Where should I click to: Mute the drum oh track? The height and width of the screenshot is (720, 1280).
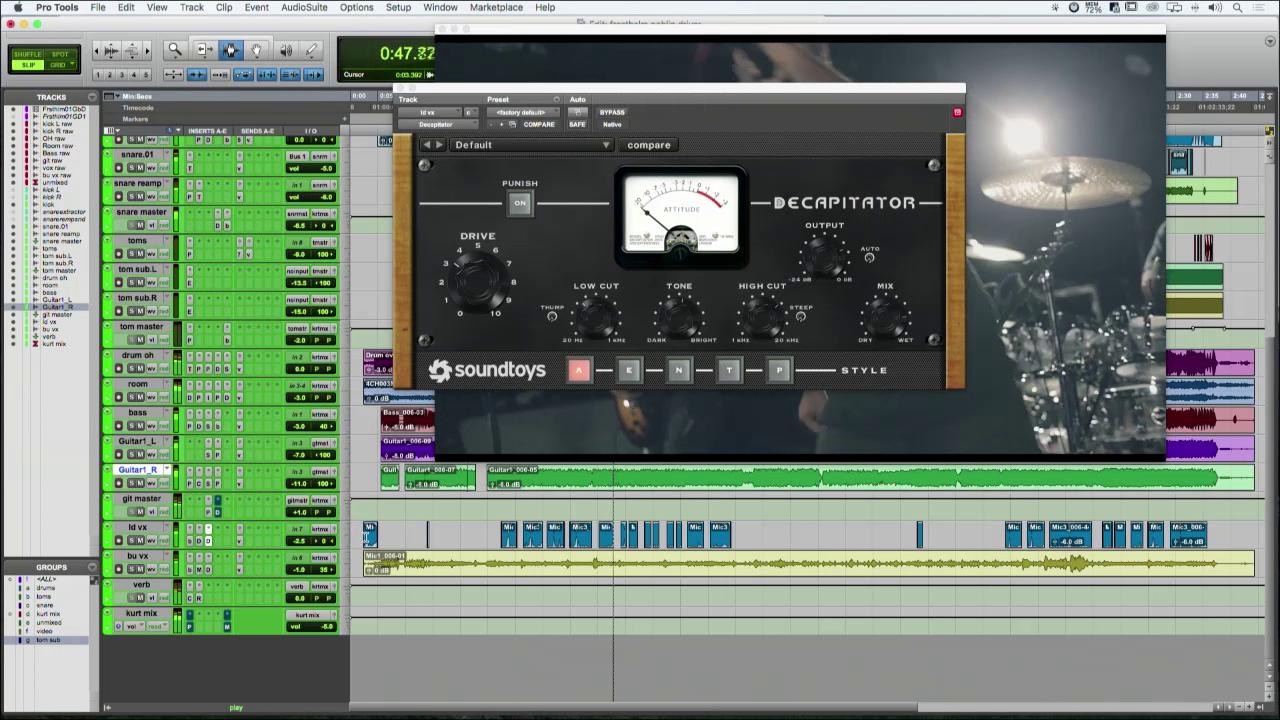coord(141,369)
